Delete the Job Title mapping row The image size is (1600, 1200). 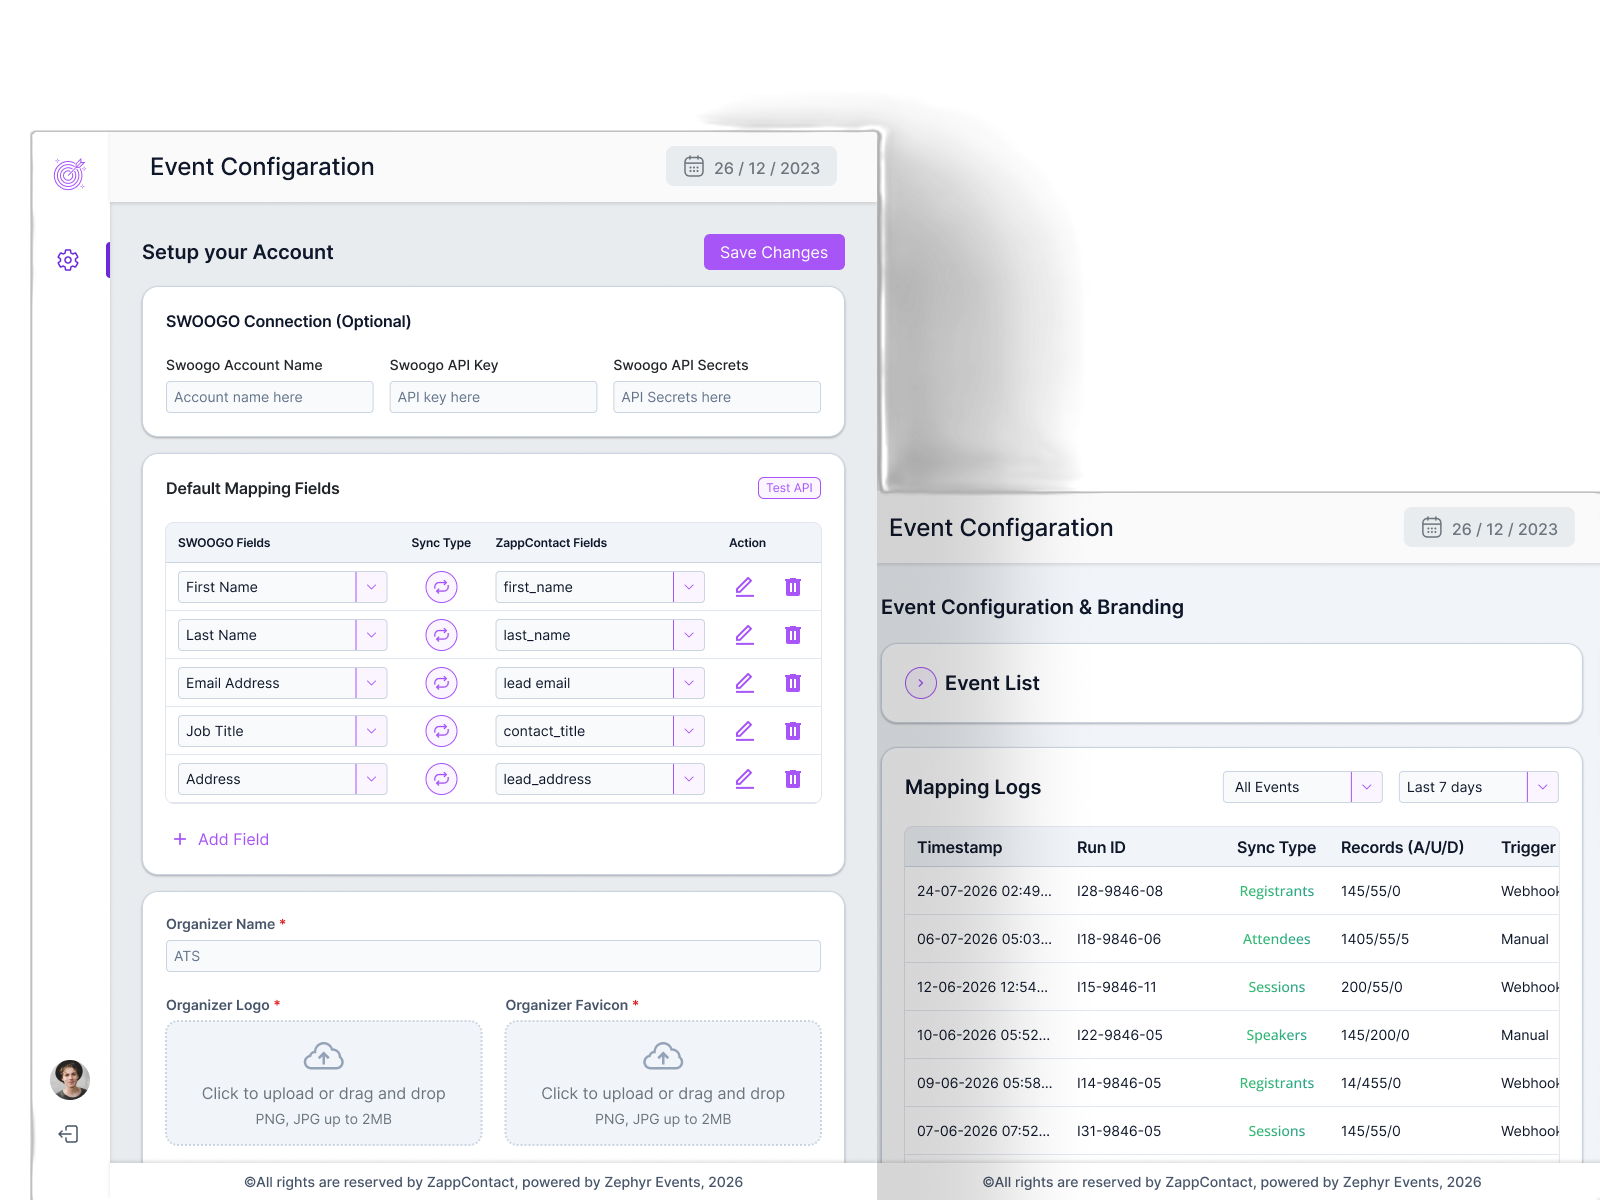point(793,731)
